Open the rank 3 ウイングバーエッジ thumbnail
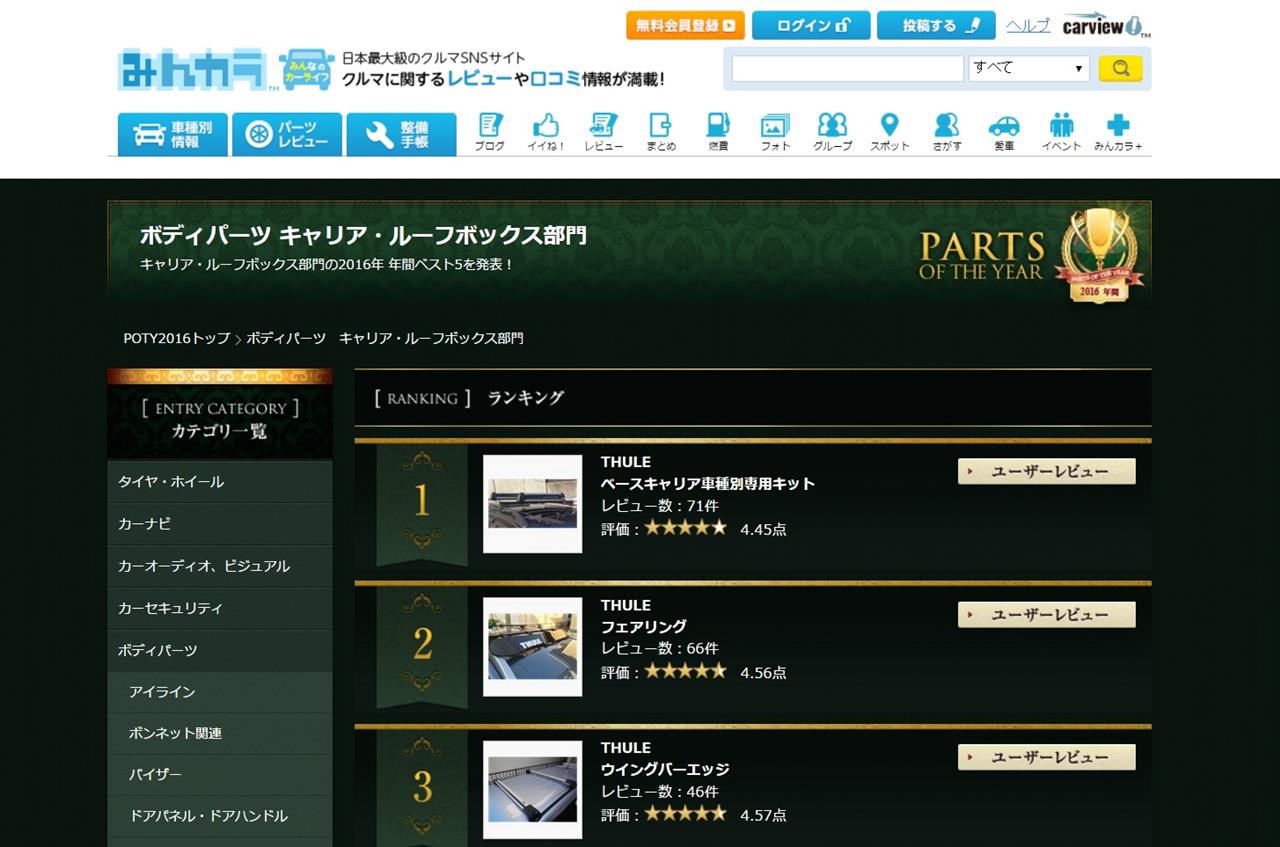Viewport: 1280px width, 847px height. pos(533,790)
